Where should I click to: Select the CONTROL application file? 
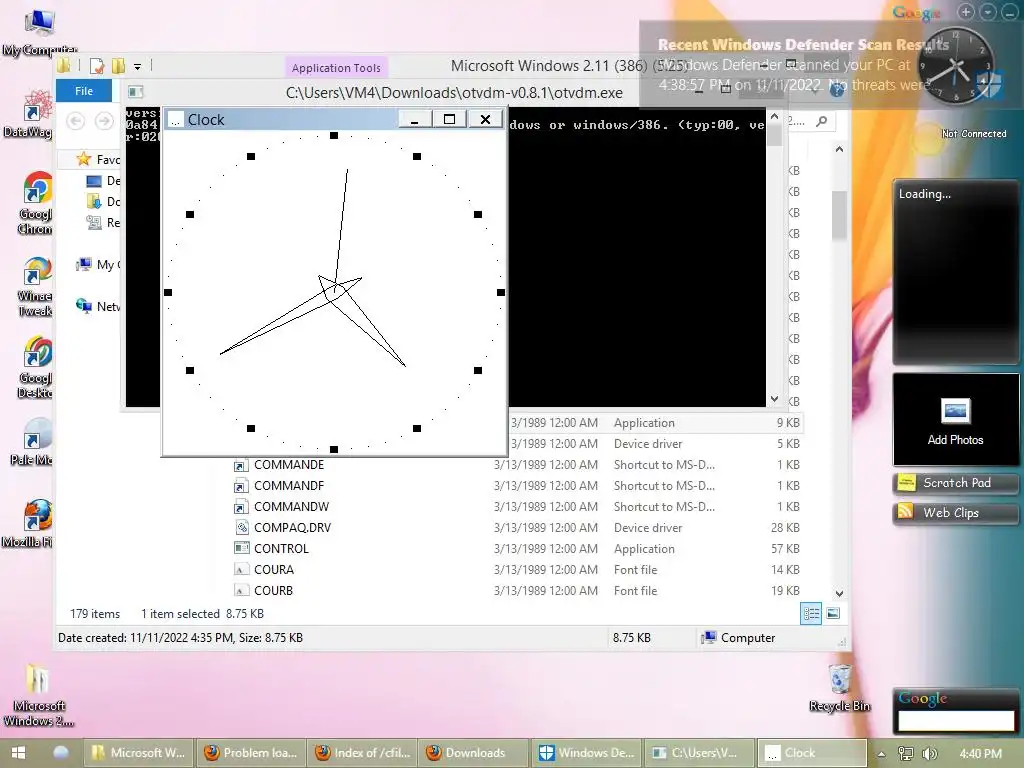[281, 549]
